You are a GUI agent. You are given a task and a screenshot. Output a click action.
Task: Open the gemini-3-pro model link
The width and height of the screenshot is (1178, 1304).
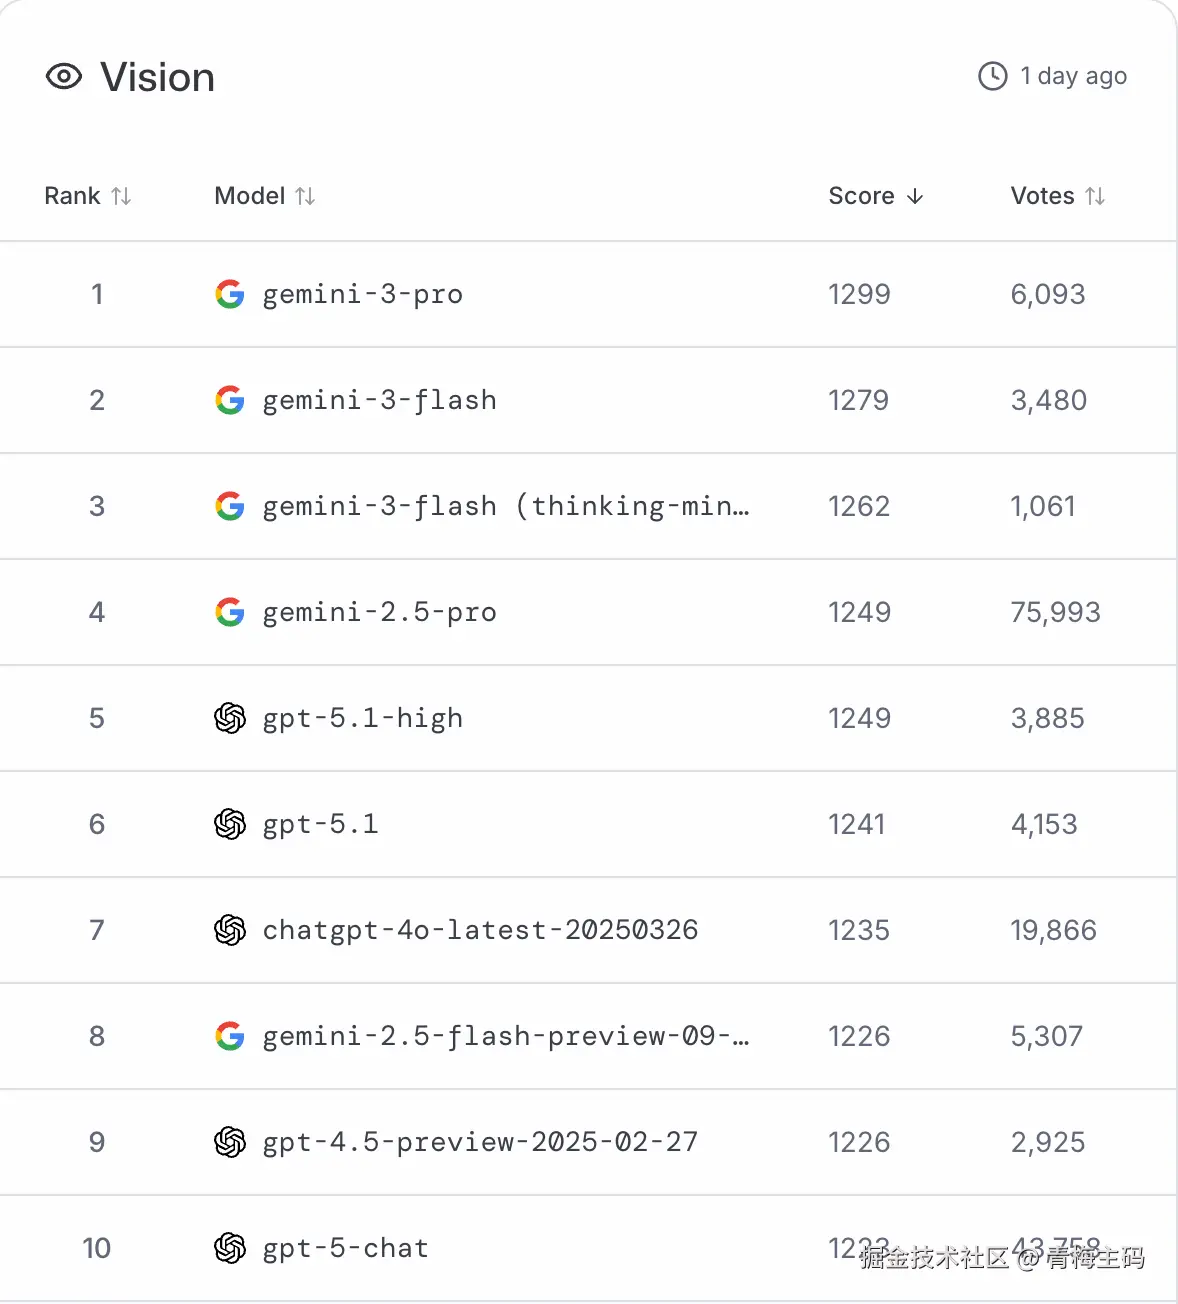tap(362, 294)
